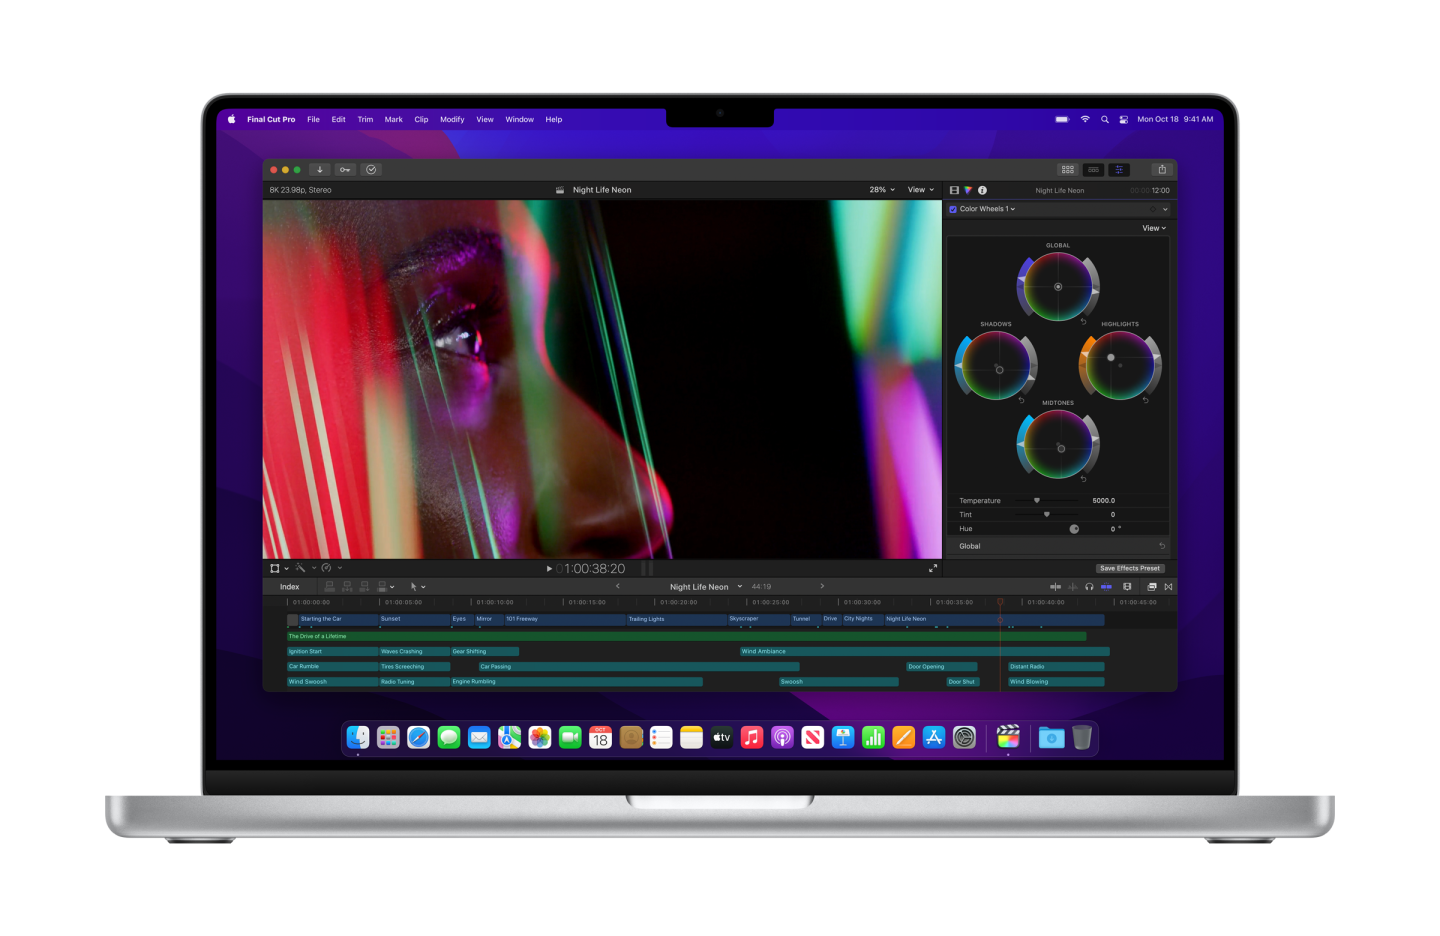The height and width of the screenshot is (936, 1440).
Task: Enable the Color Wheels 1 checkbox
Action: click(953, 209)
